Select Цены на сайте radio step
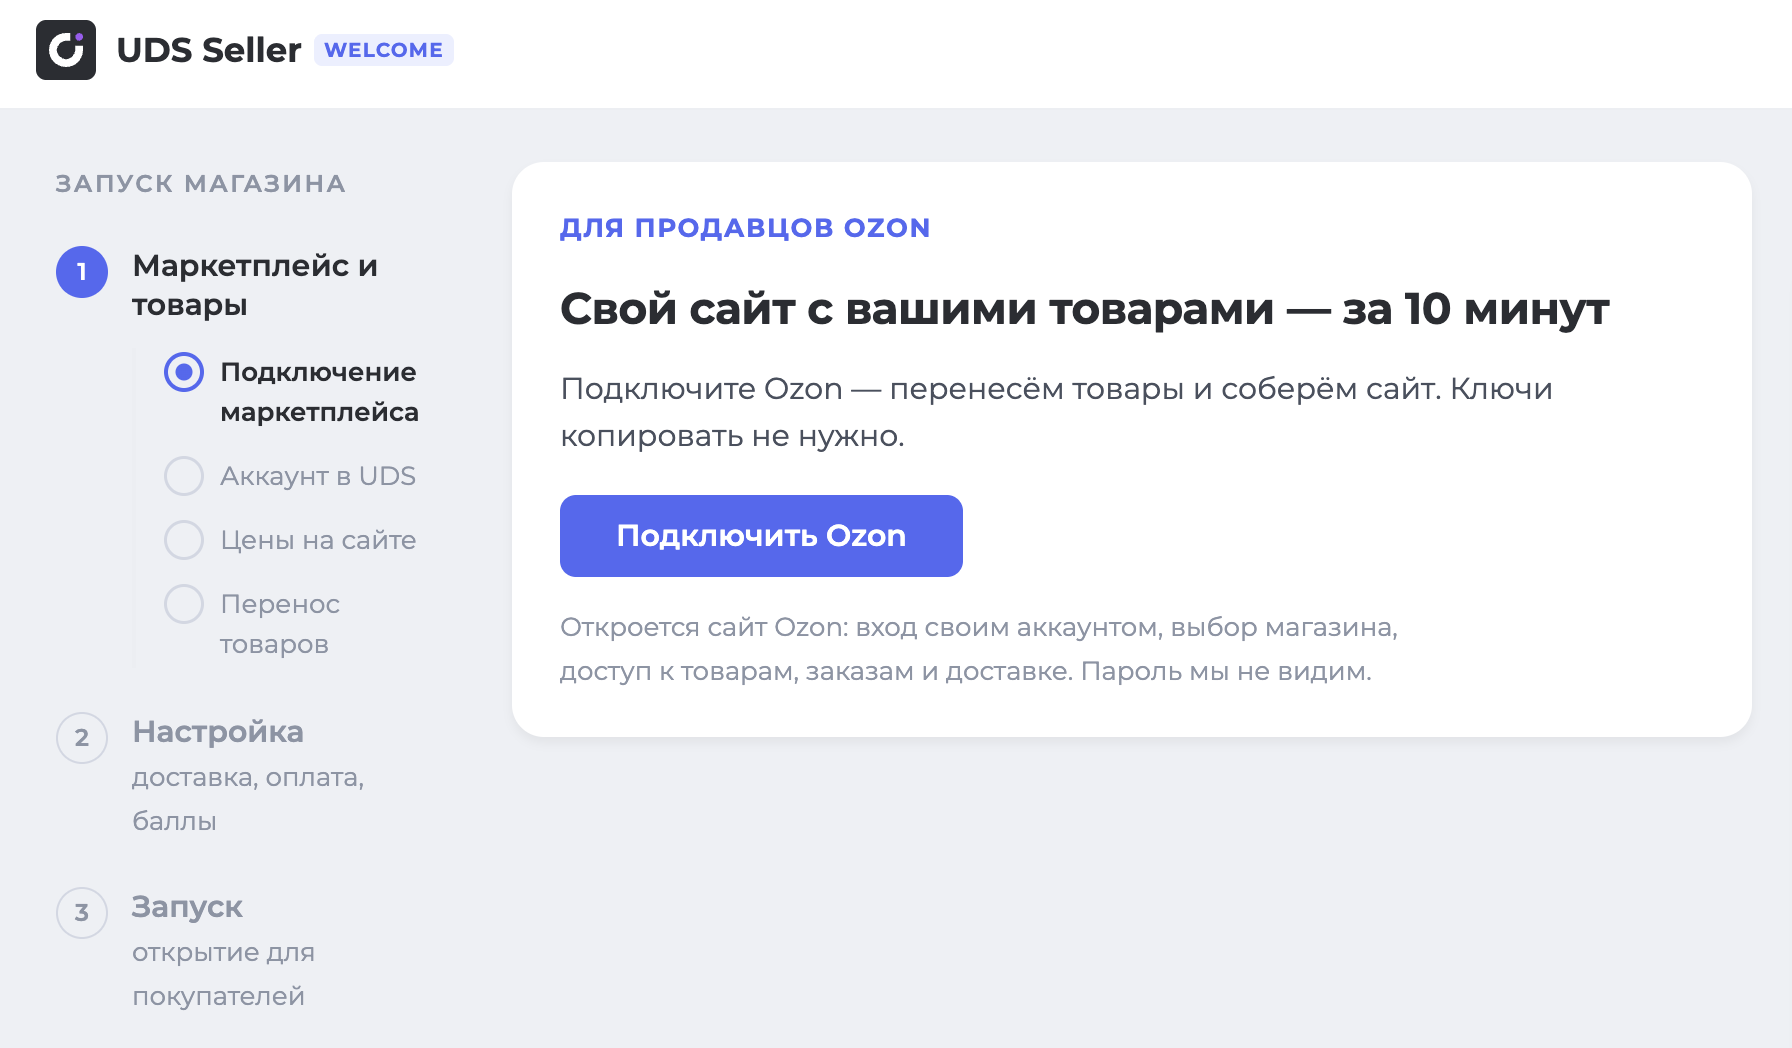The height and width of the screenshot is (1048, 1792). 184,540
